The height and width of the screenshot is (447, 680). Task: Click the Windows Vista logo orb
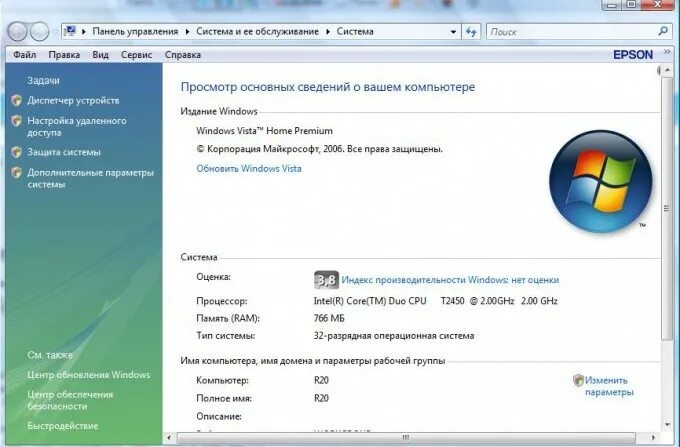(x=601, y=181)
